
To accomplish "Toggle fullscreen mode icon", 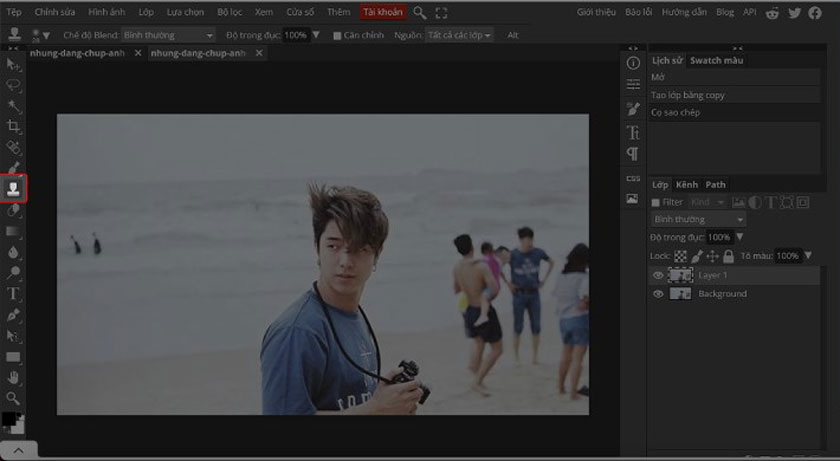I will 441,13.
